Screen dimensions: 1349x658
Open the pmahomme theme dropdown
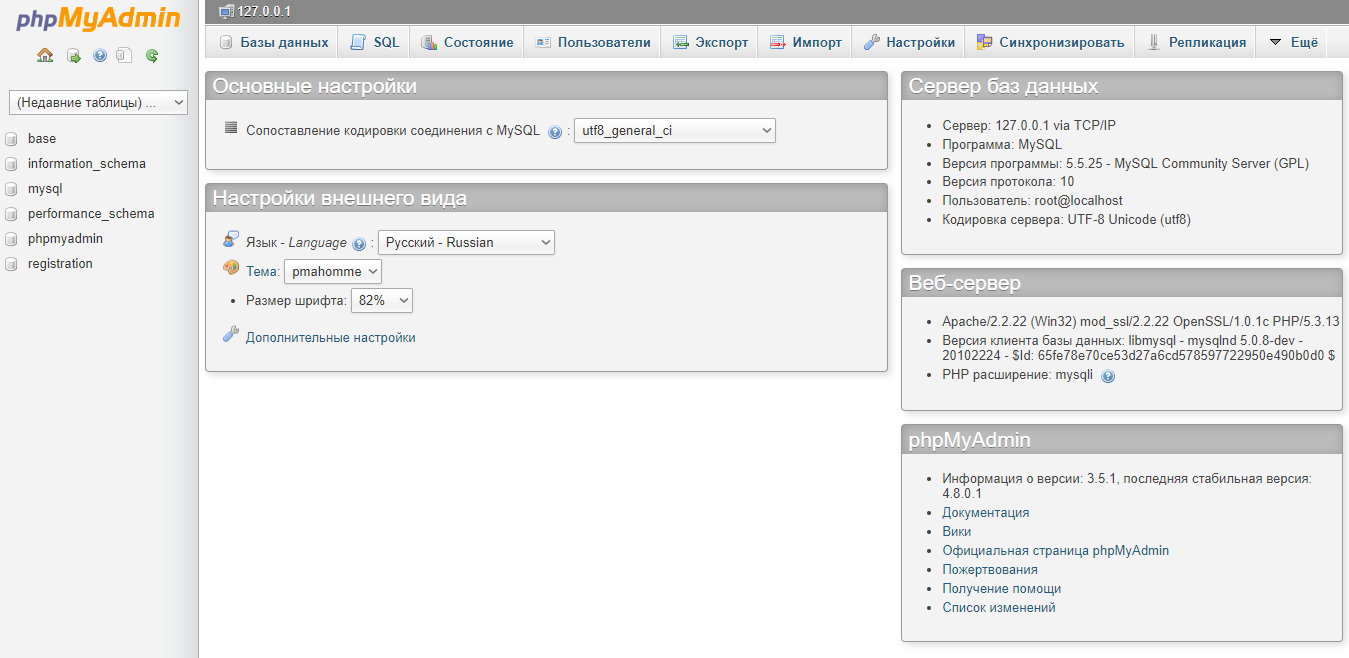pos(333,272)
